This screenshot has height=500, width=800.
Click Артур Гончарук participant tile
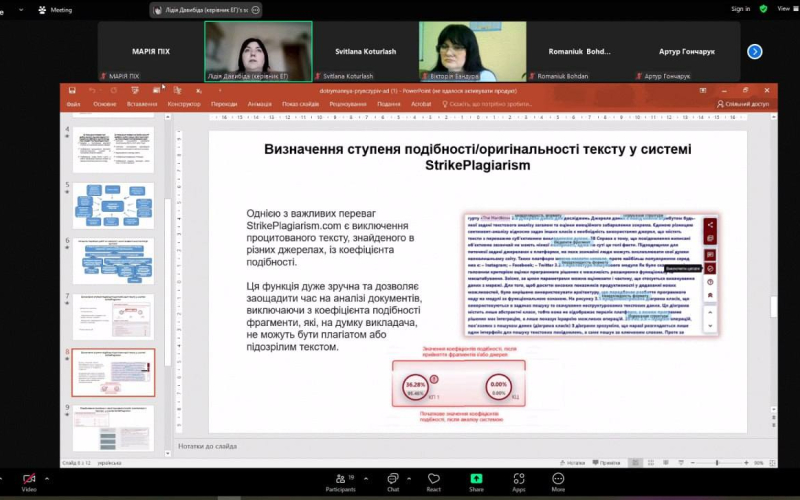[687, 51]
